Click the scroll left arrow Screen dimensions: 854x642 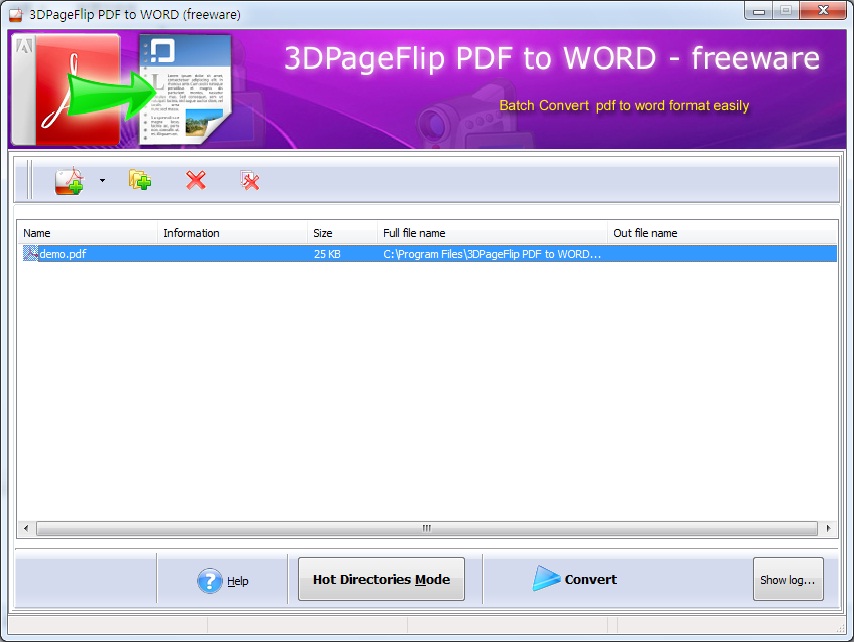click(x=26, y=528)
